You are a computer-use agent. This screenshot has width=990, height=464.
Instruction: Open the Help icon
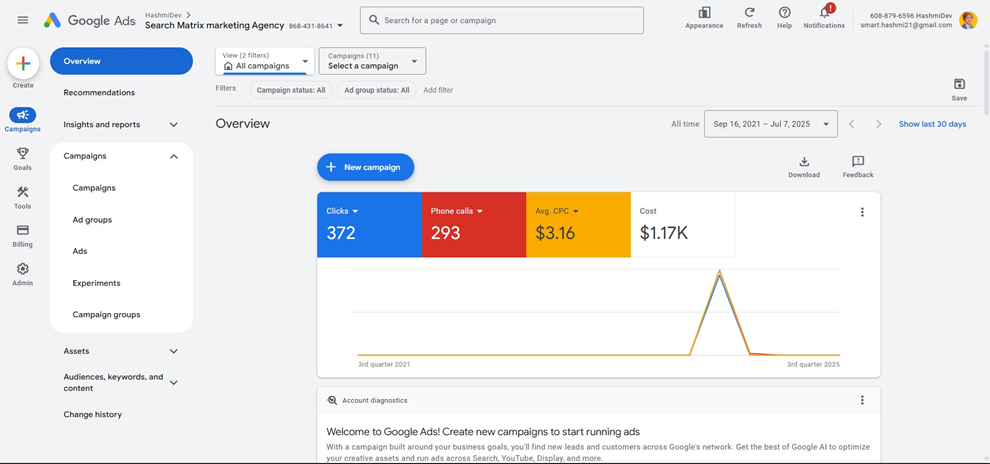point(785,13)
